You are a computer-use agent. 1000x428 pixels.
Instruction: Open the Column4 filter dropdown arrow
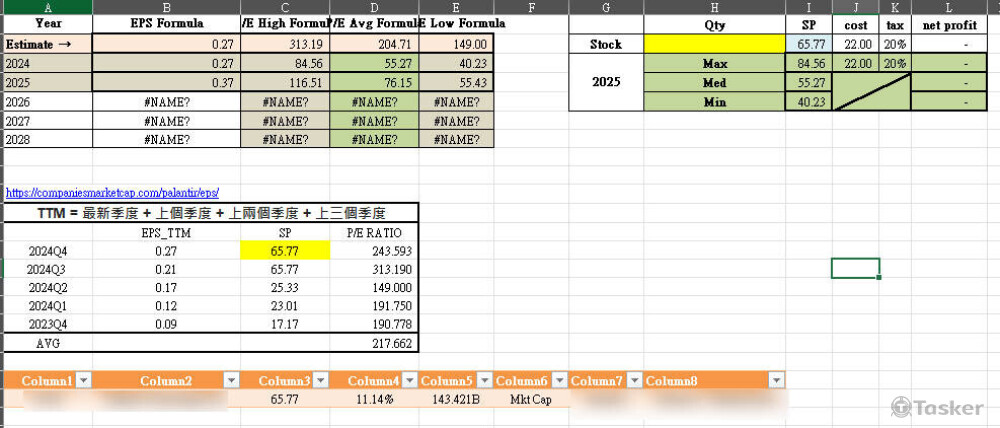pos(409,381)
